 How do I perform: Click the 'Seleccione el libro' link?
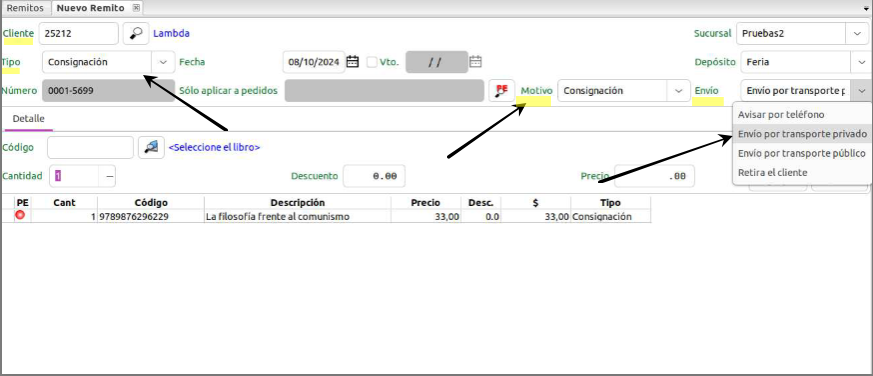pos(214,148)
